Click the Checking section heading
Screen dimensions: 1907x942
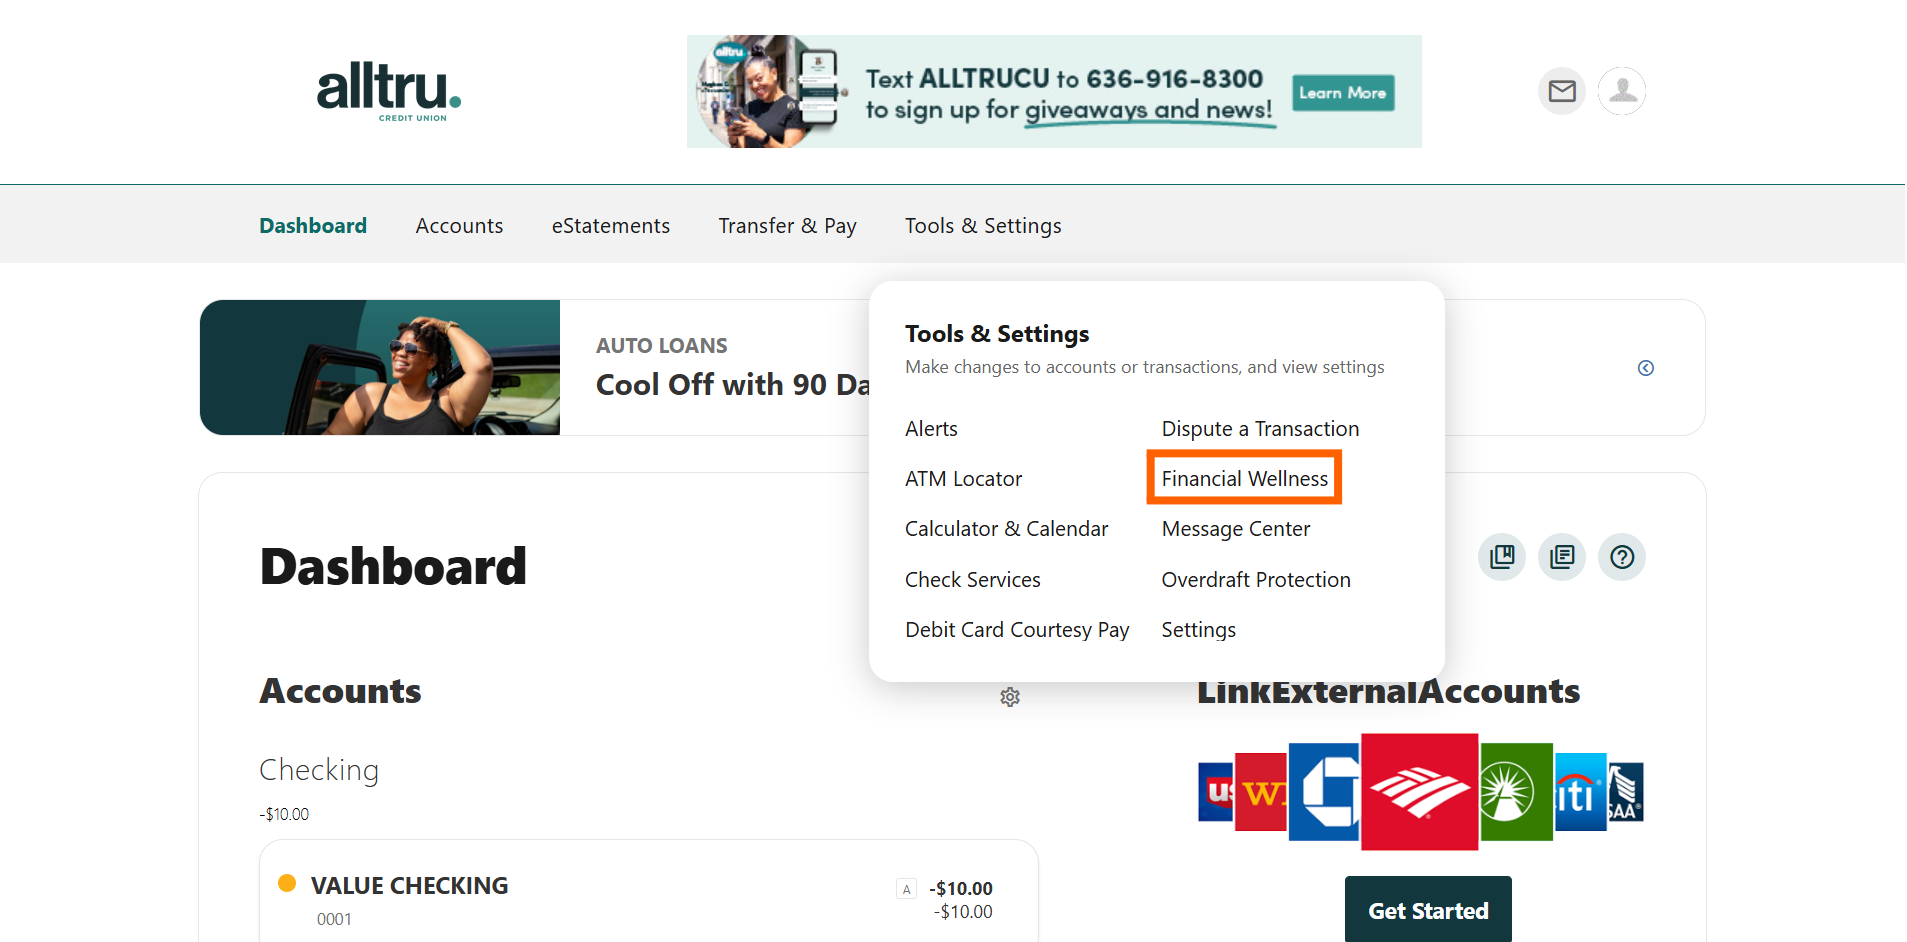(x=319, y=770)
